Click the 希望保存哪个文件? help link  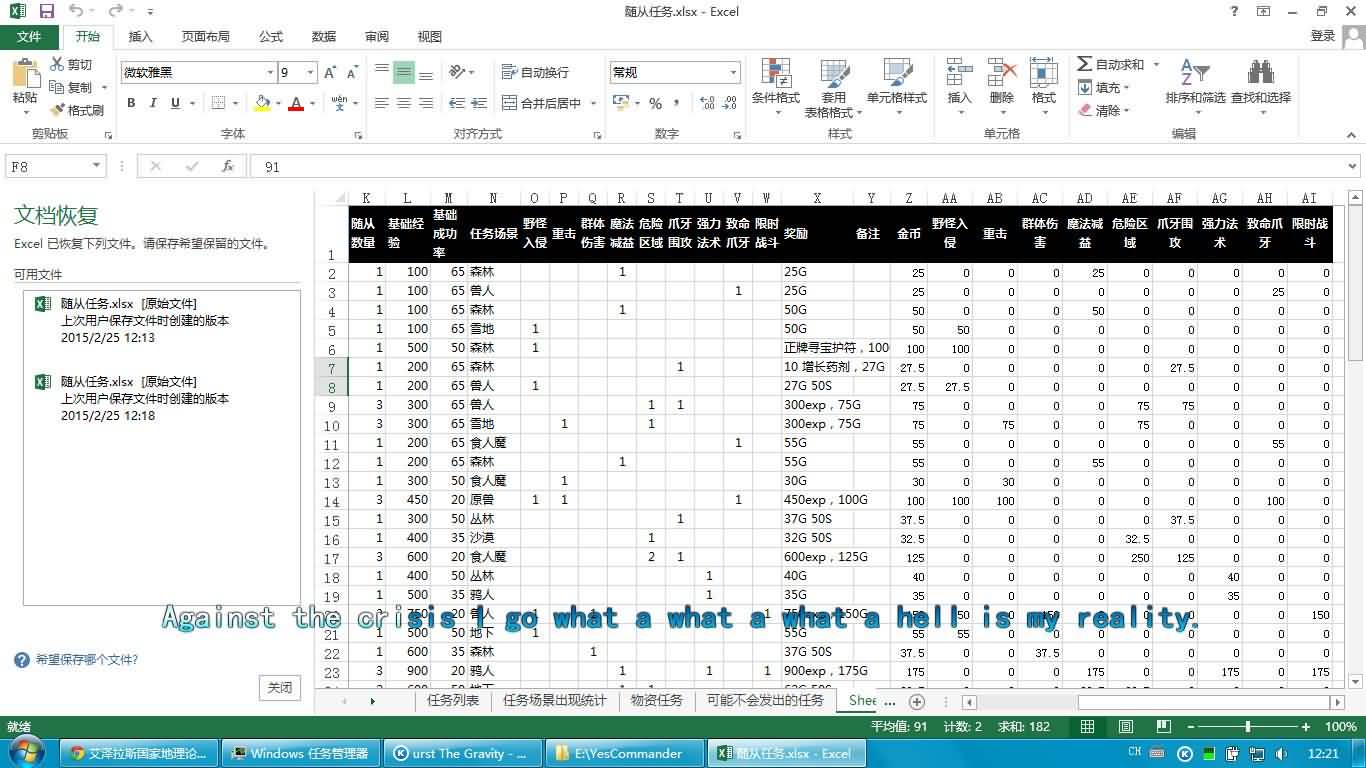(87, 660)
